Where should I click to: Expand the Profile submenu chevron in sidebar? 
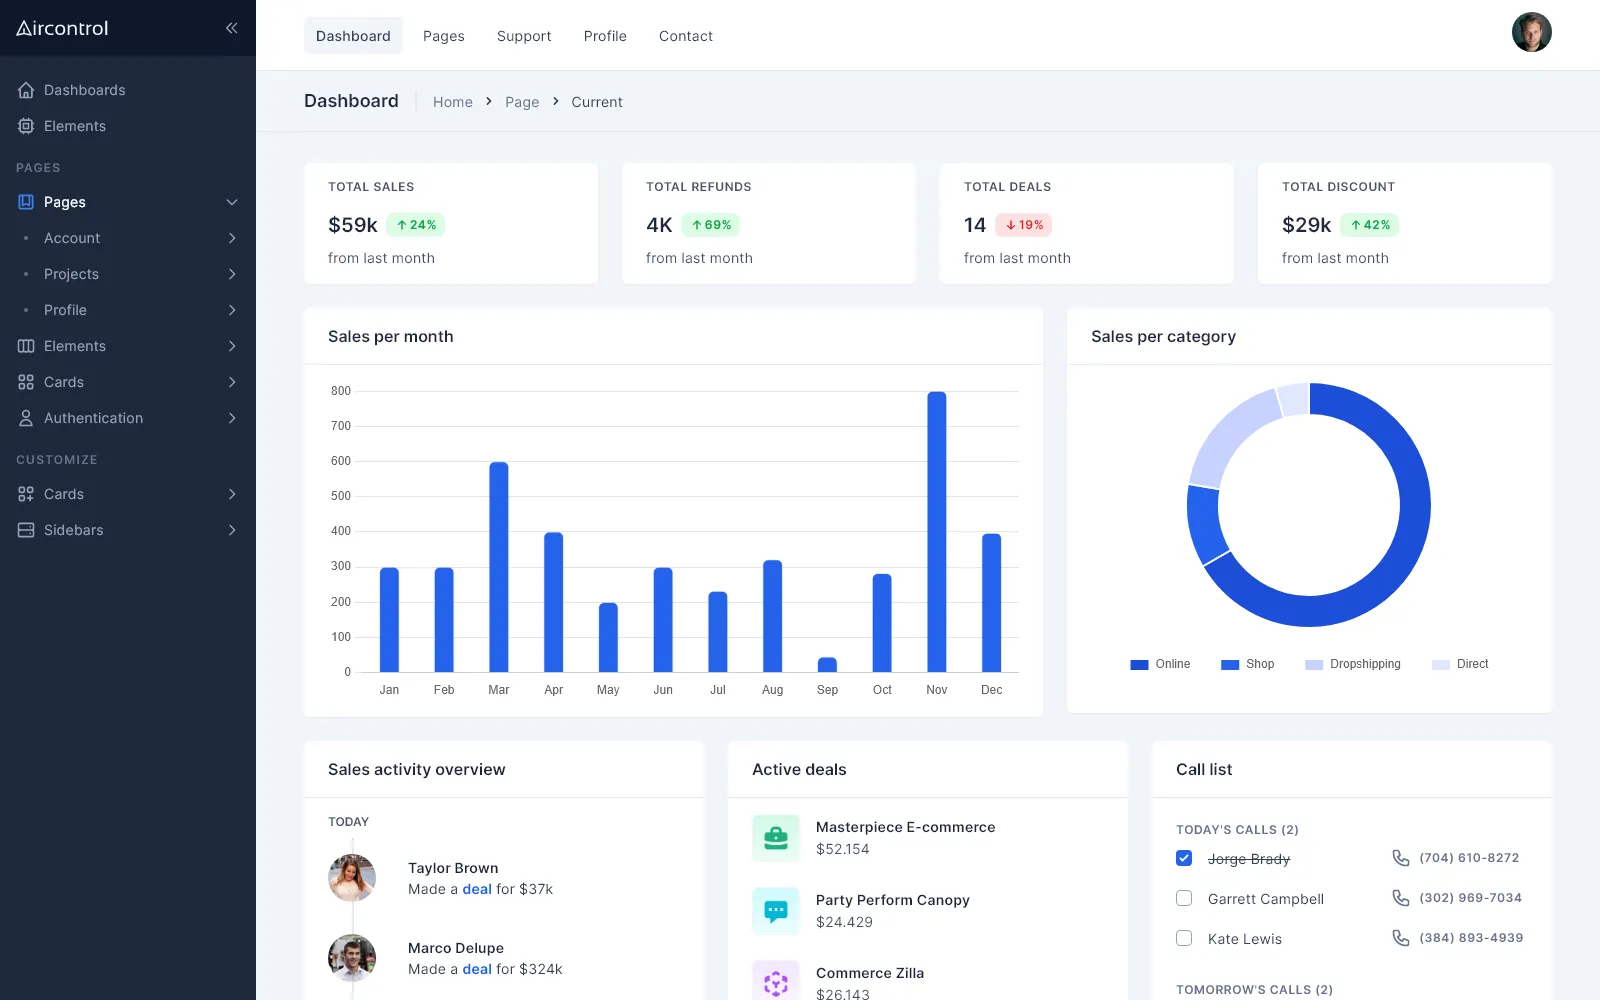(232, 310)
